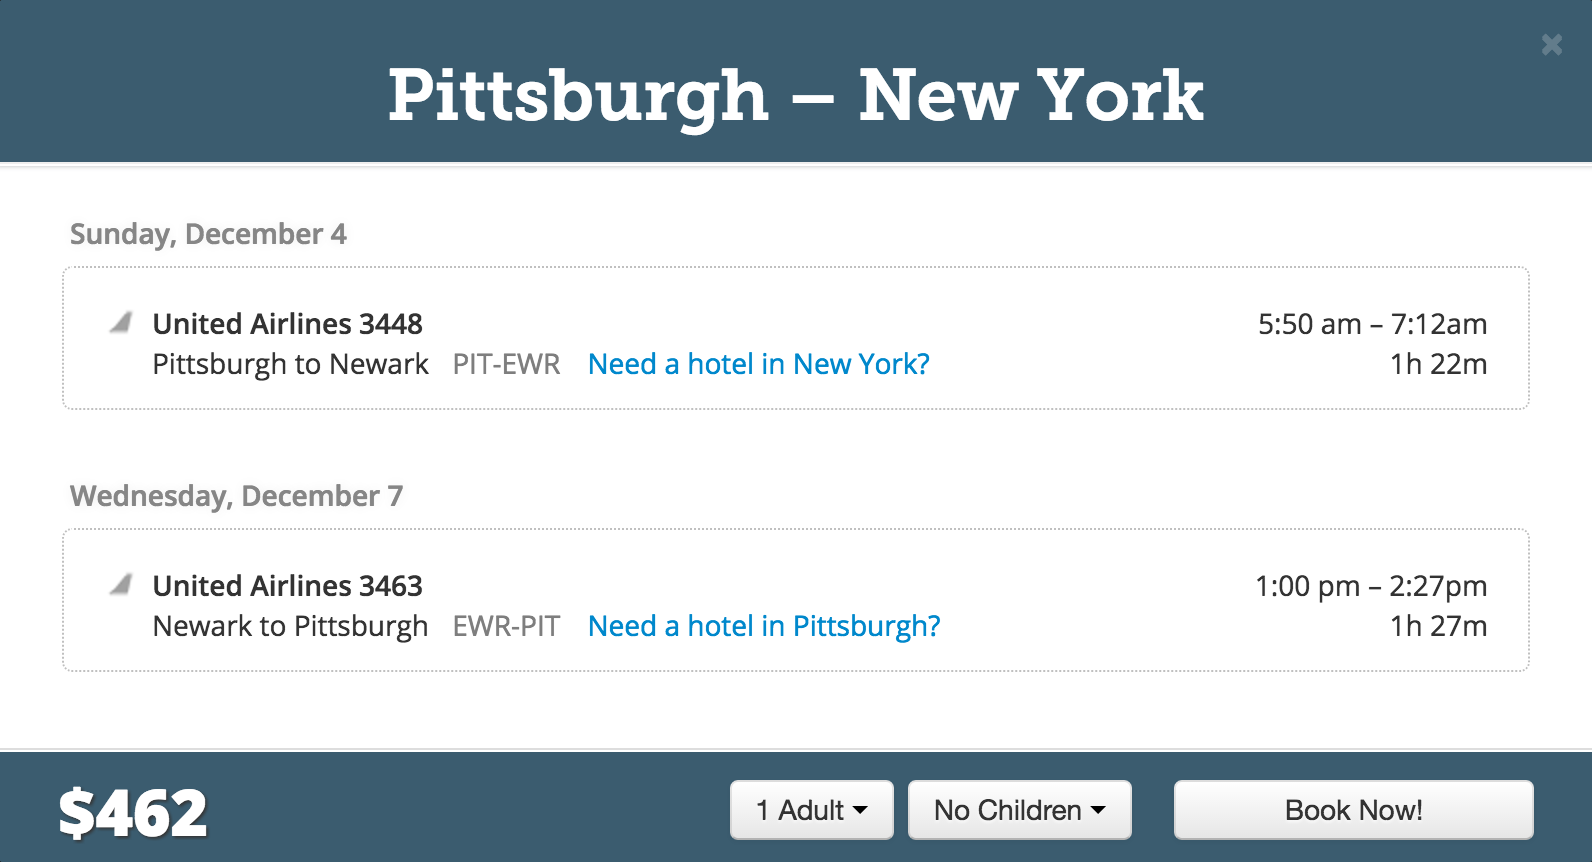
Task: Click the Sunday, December 4 date label
Action: pos(208,234)
